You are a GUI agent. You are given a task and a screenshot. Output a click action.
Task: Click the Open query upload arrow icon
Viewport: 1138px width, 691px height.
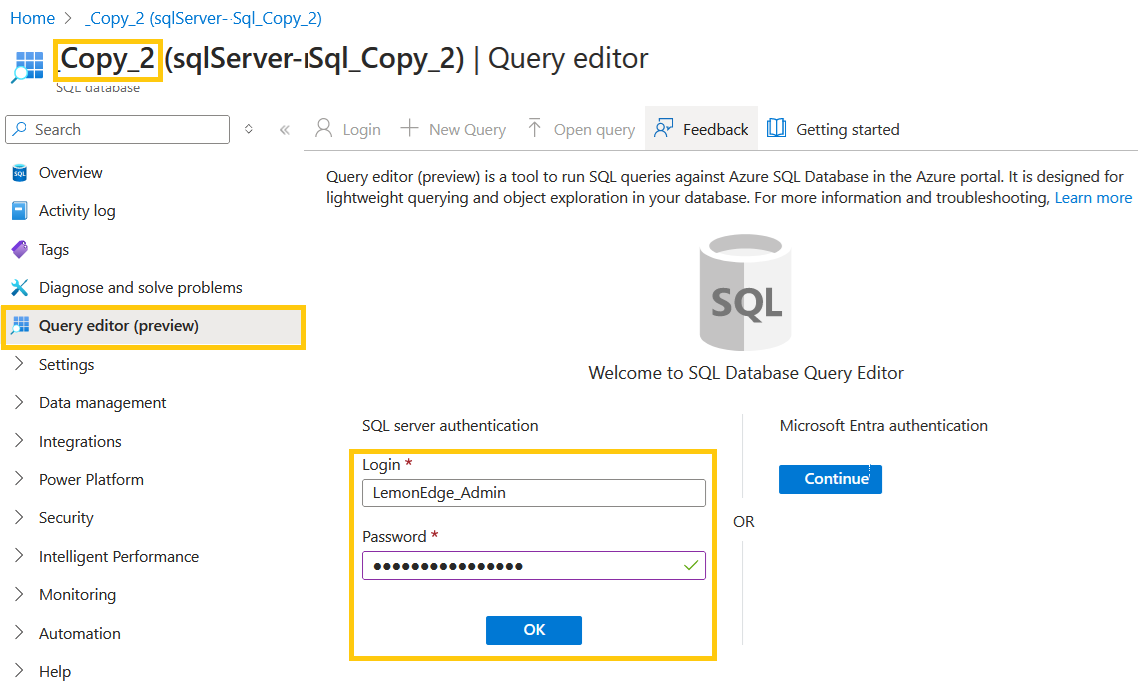[534, 128]
